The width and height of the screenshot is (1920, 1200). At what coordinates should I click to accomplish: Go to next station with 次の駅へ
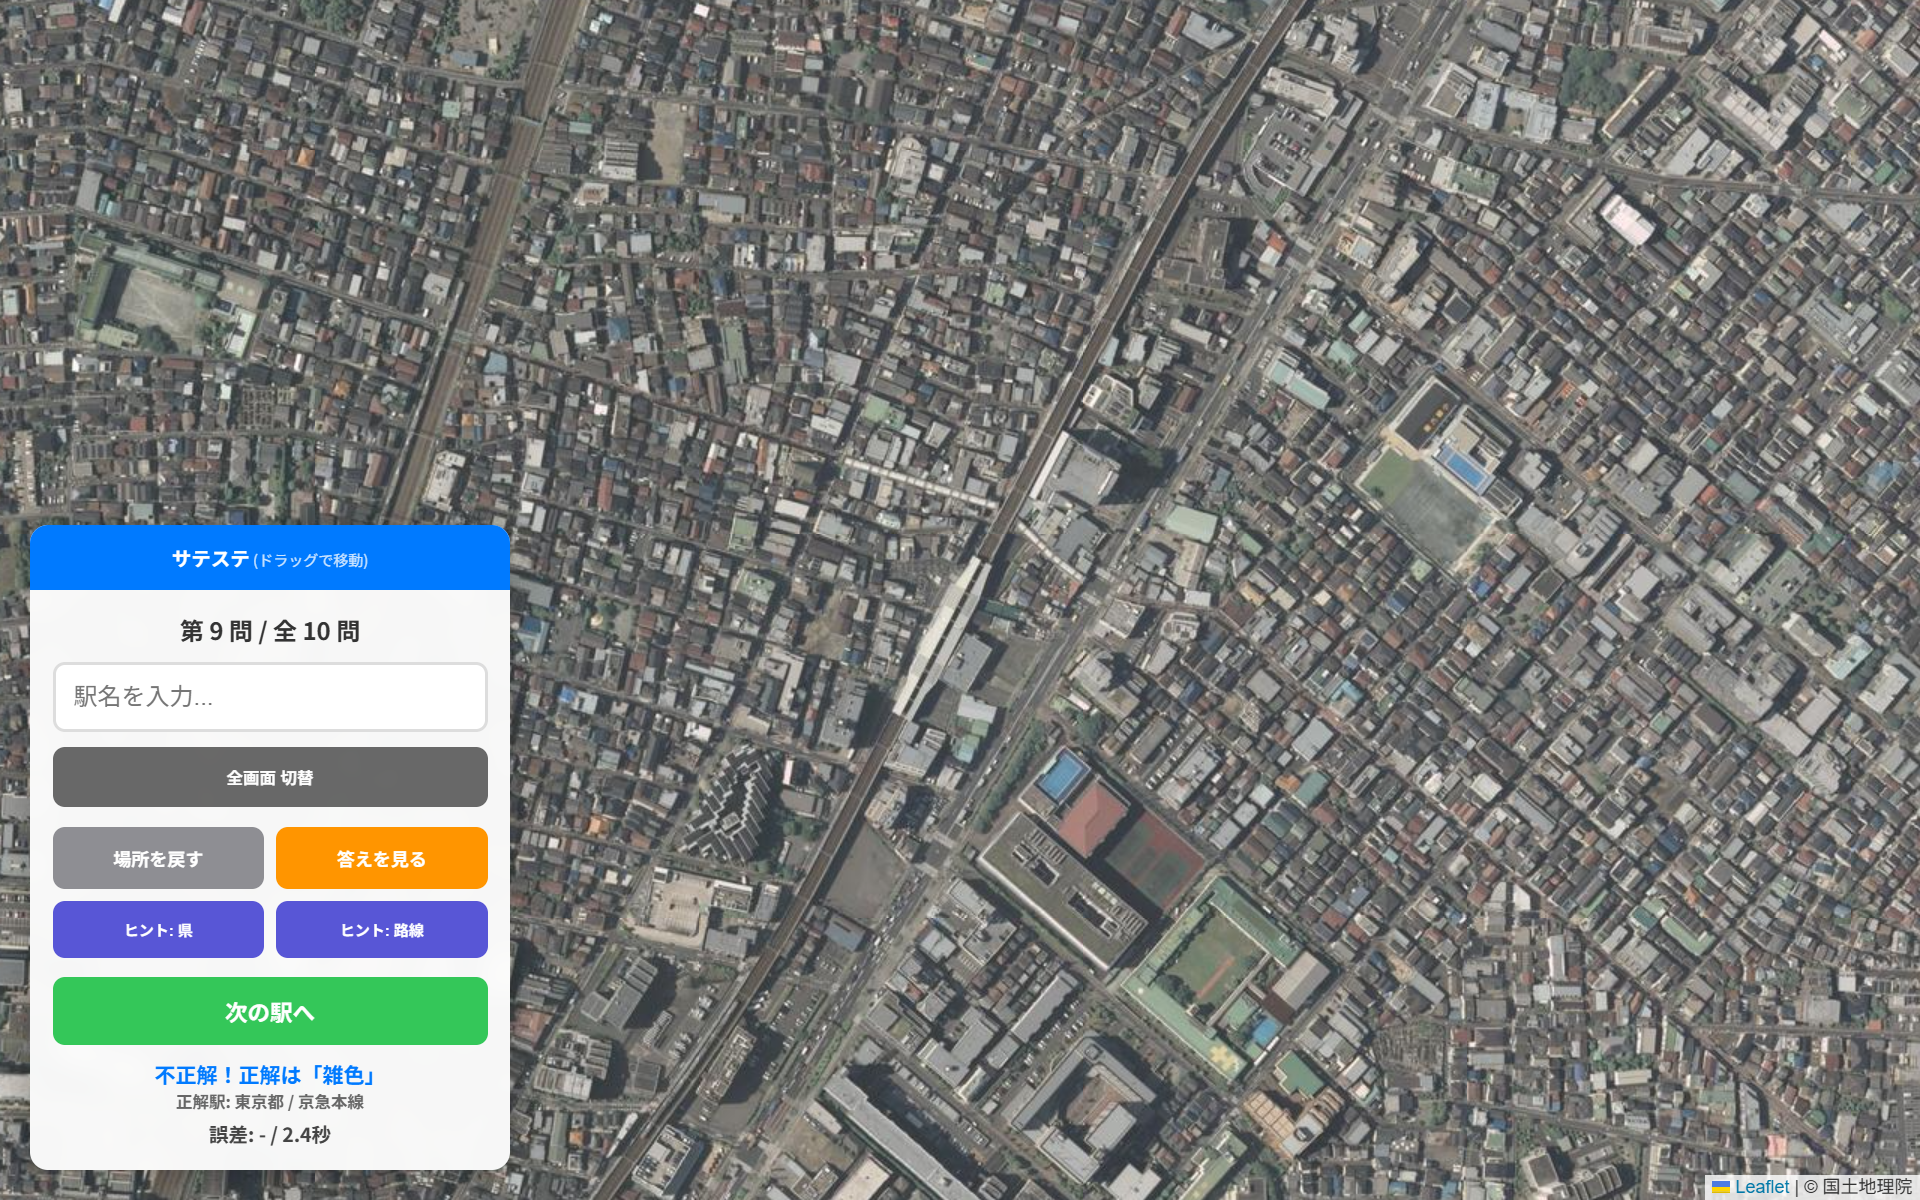[270, 1011]
